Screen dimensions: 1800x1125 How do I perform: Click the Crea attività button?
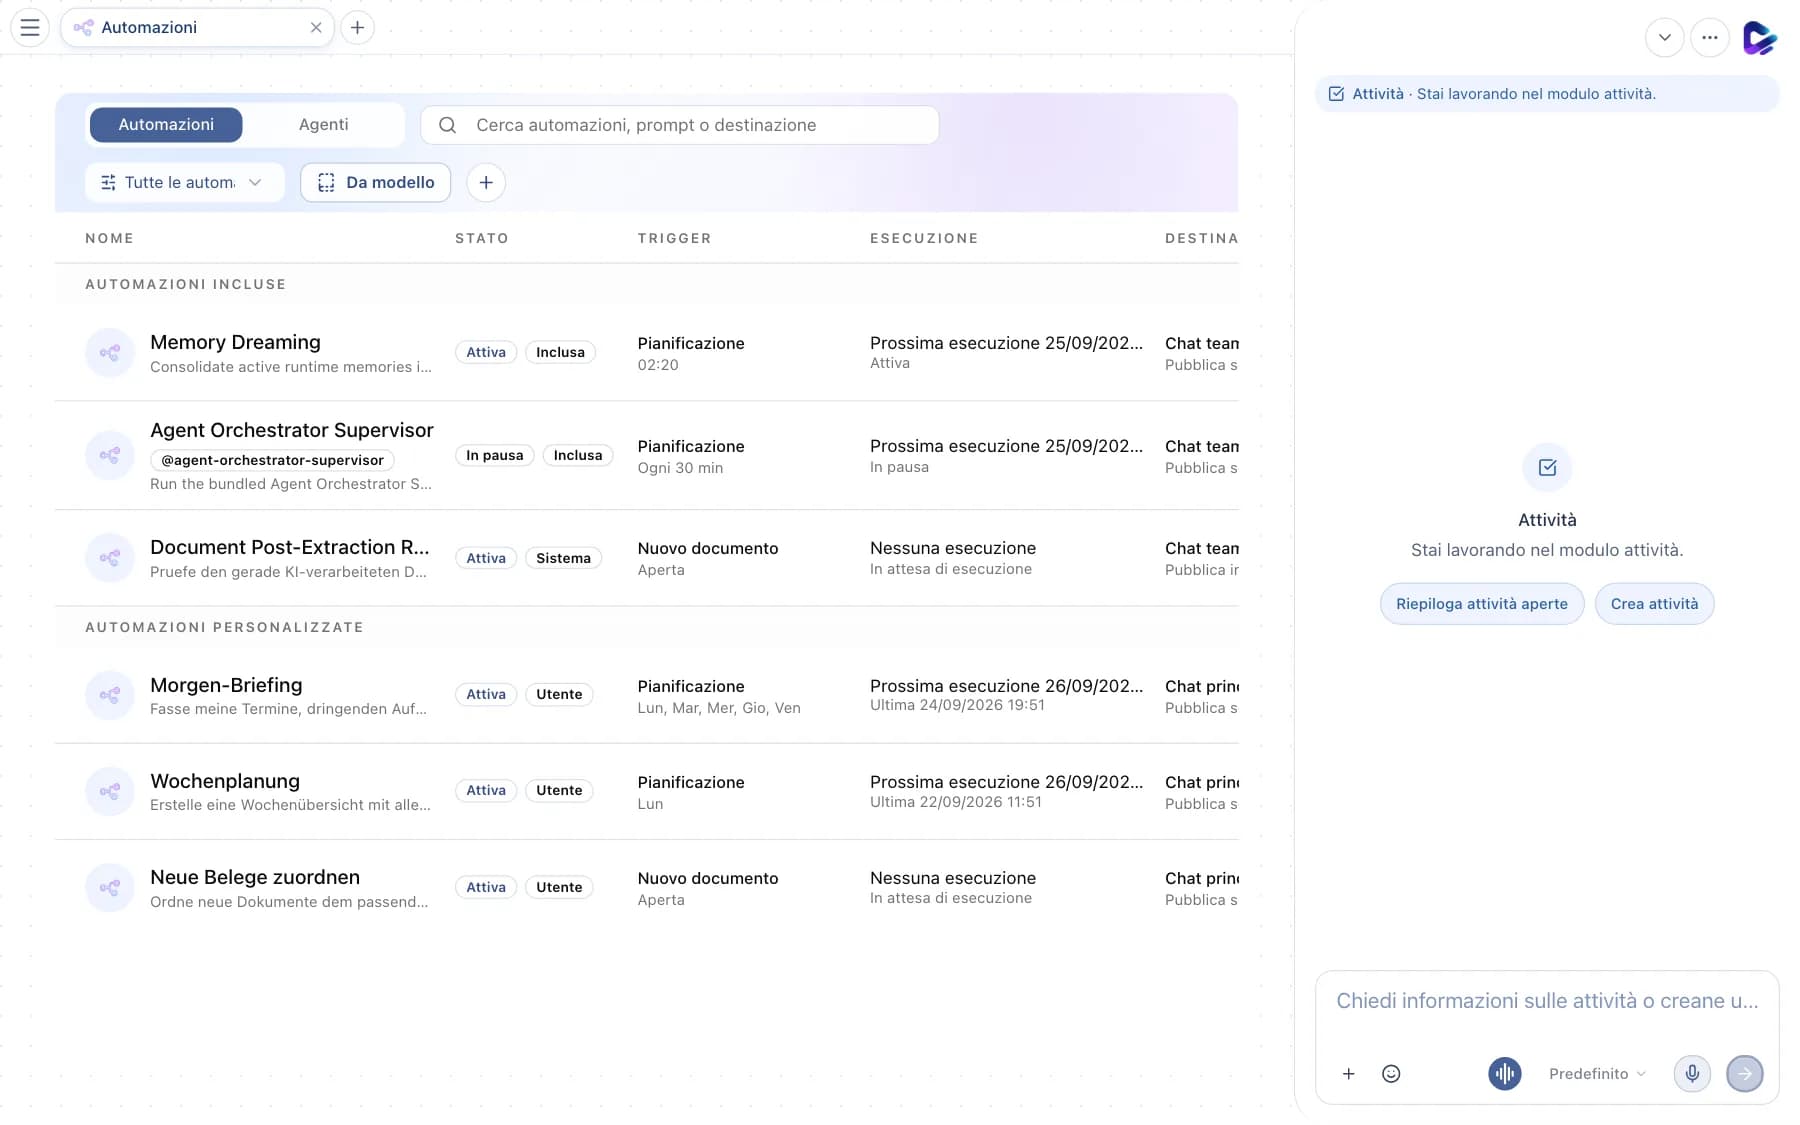1654,604
